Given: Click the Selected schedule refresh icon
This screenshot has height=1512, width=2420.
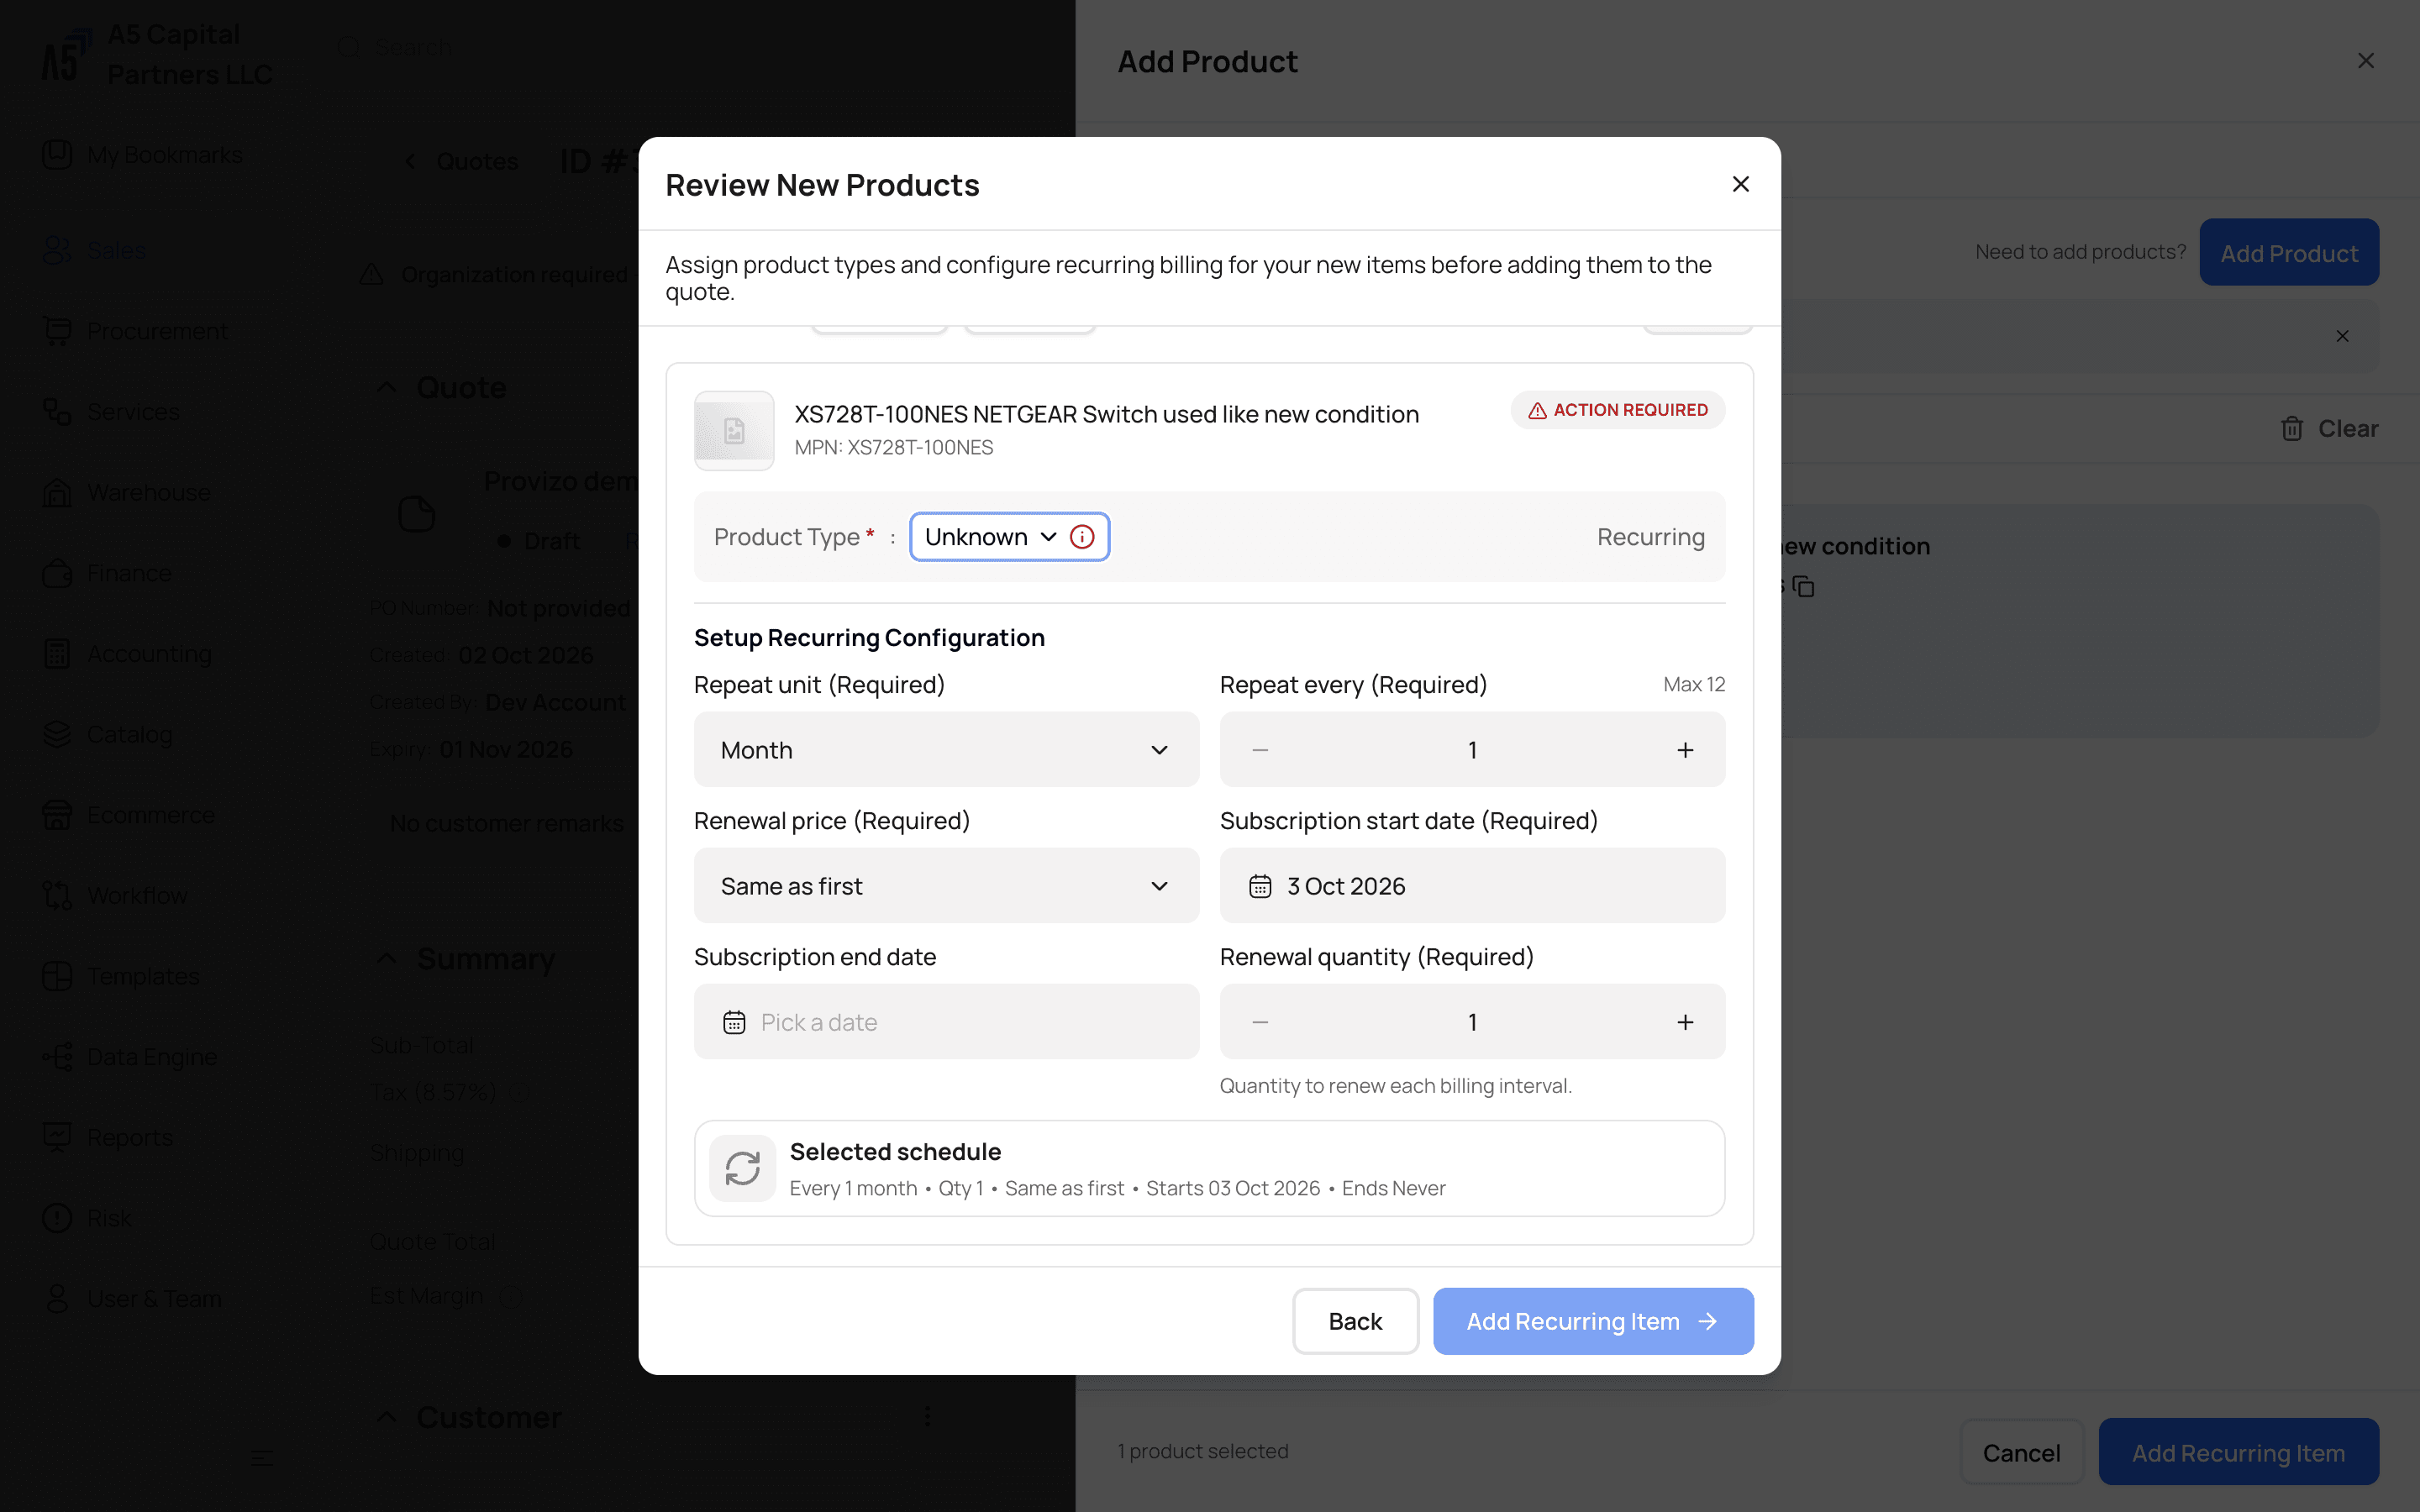Looking at the screenshot, I should tap(742, 1168).
